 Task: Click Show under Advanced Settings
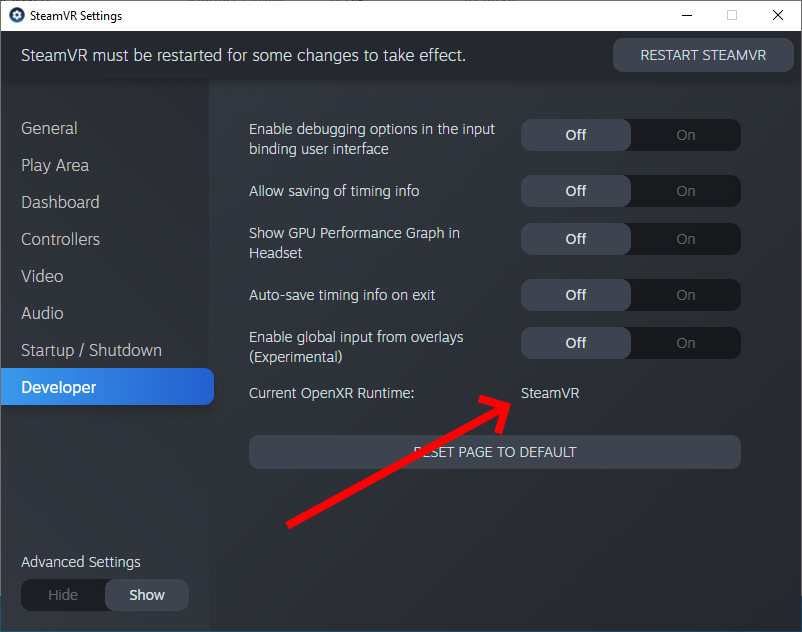[147, 595]
